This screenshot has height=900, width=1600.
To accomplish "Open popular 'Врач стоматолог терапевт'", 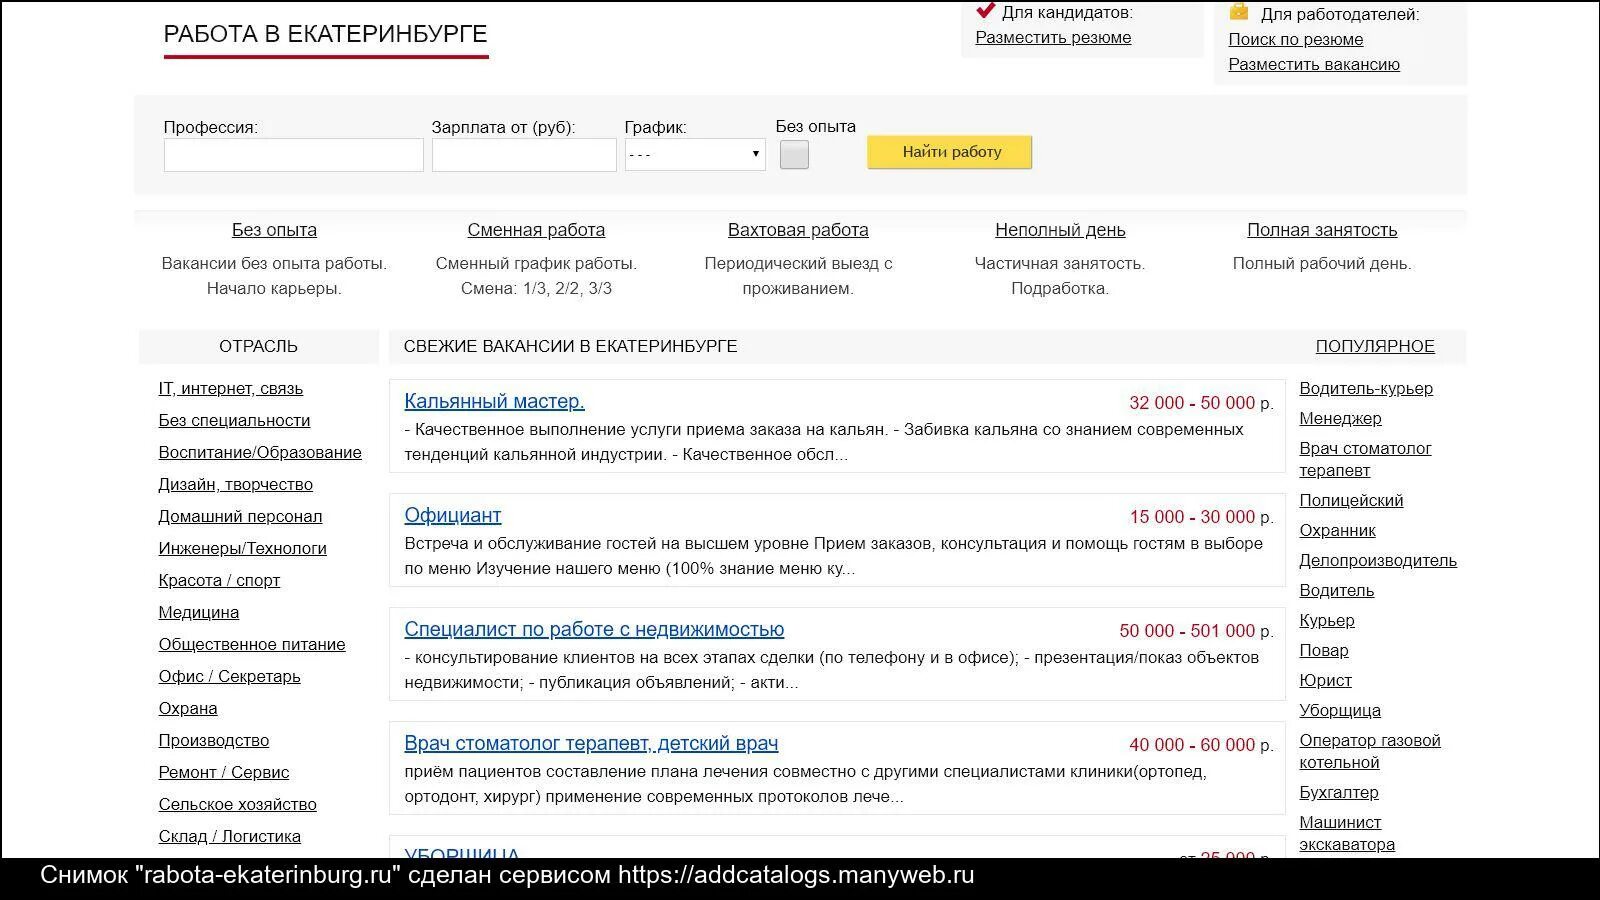I will click(x=1365, y=460).
